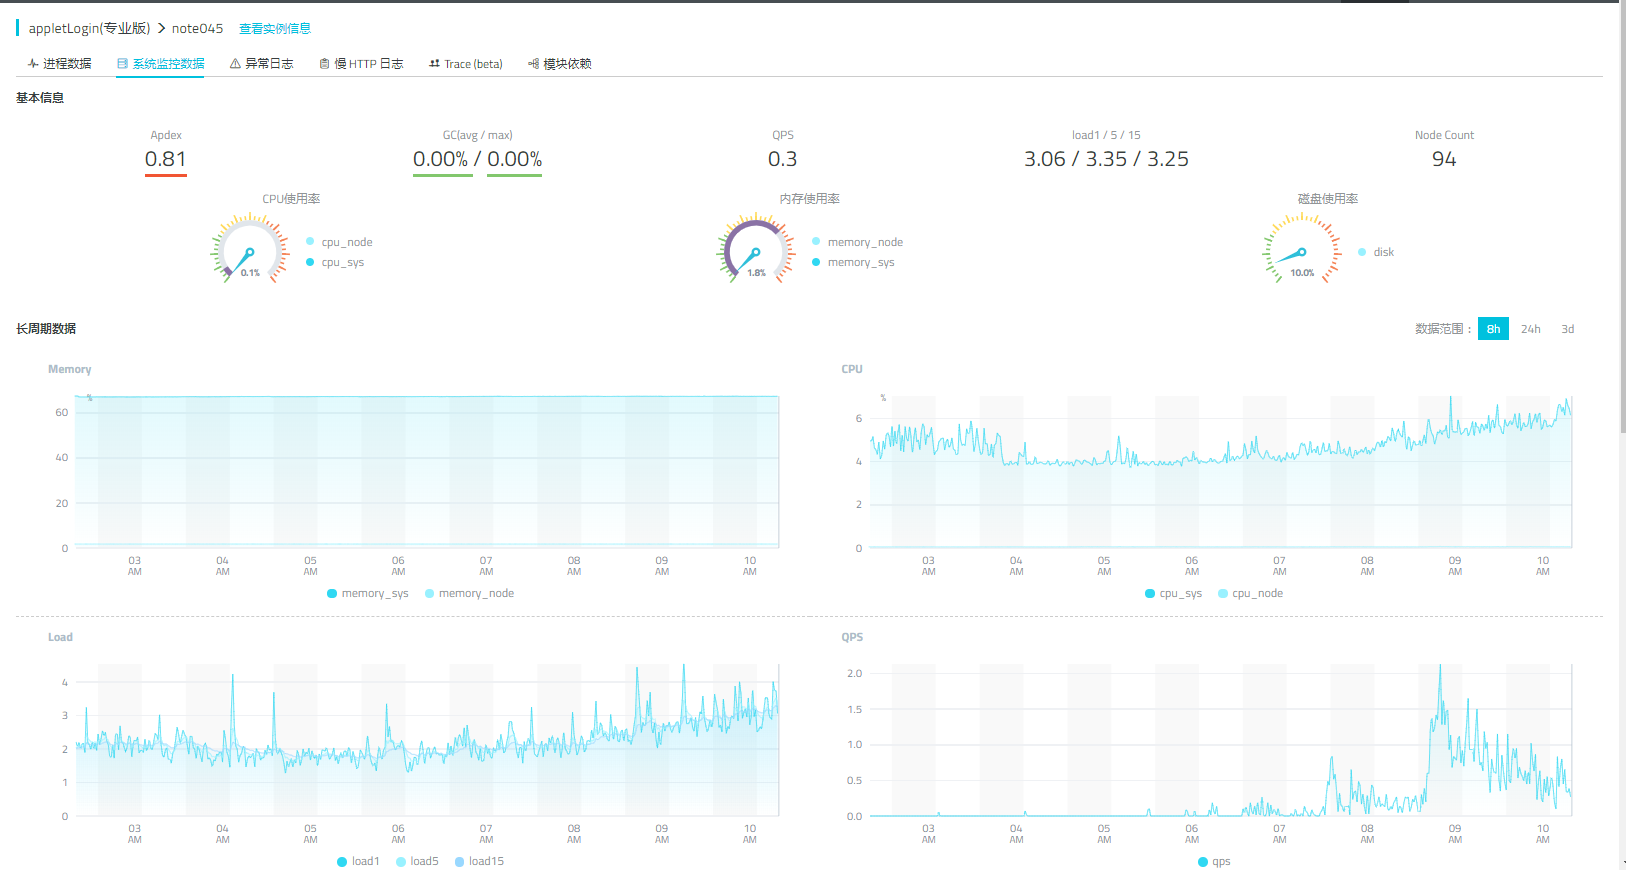The width and height of the screenshot is (1626, 870).
Task: Click the 查看实例信息 link
Action: [275, 29]
